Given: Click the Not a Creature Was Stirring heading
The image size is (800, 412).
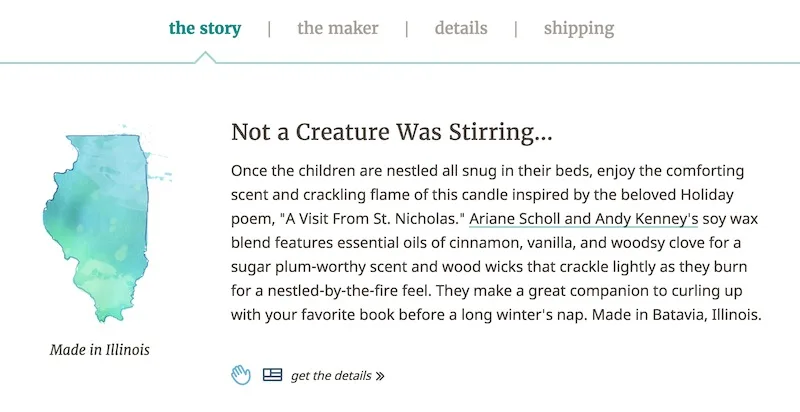Looking at the screenshot, I should tap(392, 132).
